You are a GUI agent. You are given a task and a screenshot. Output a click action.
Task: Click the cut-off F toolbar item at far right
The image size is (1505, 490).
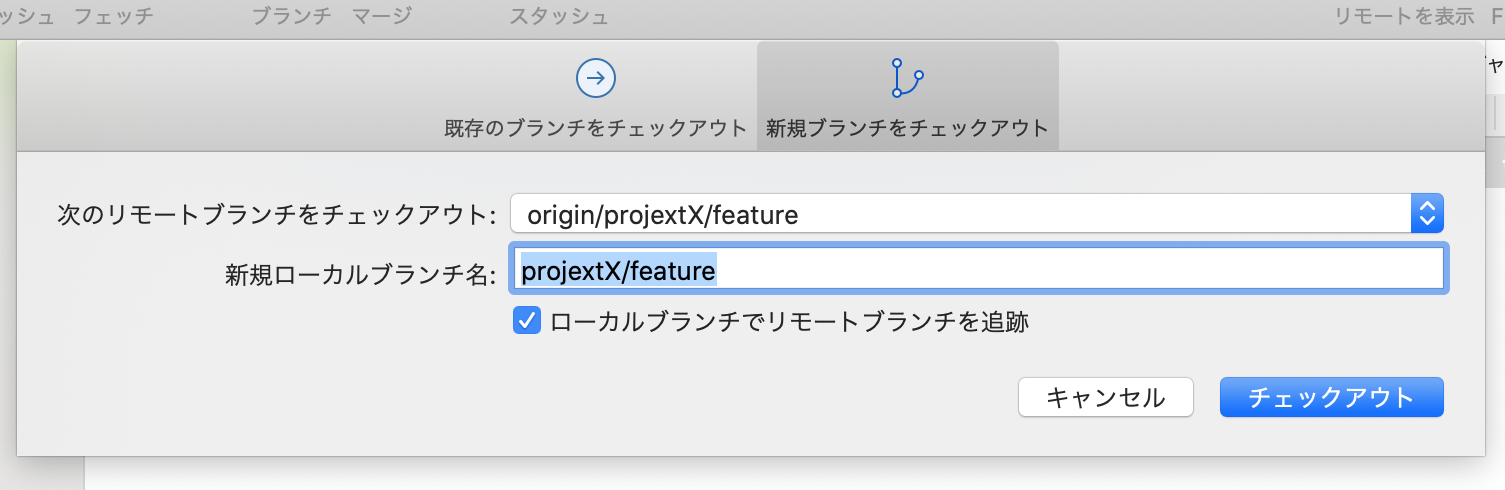coord(1498,16)
